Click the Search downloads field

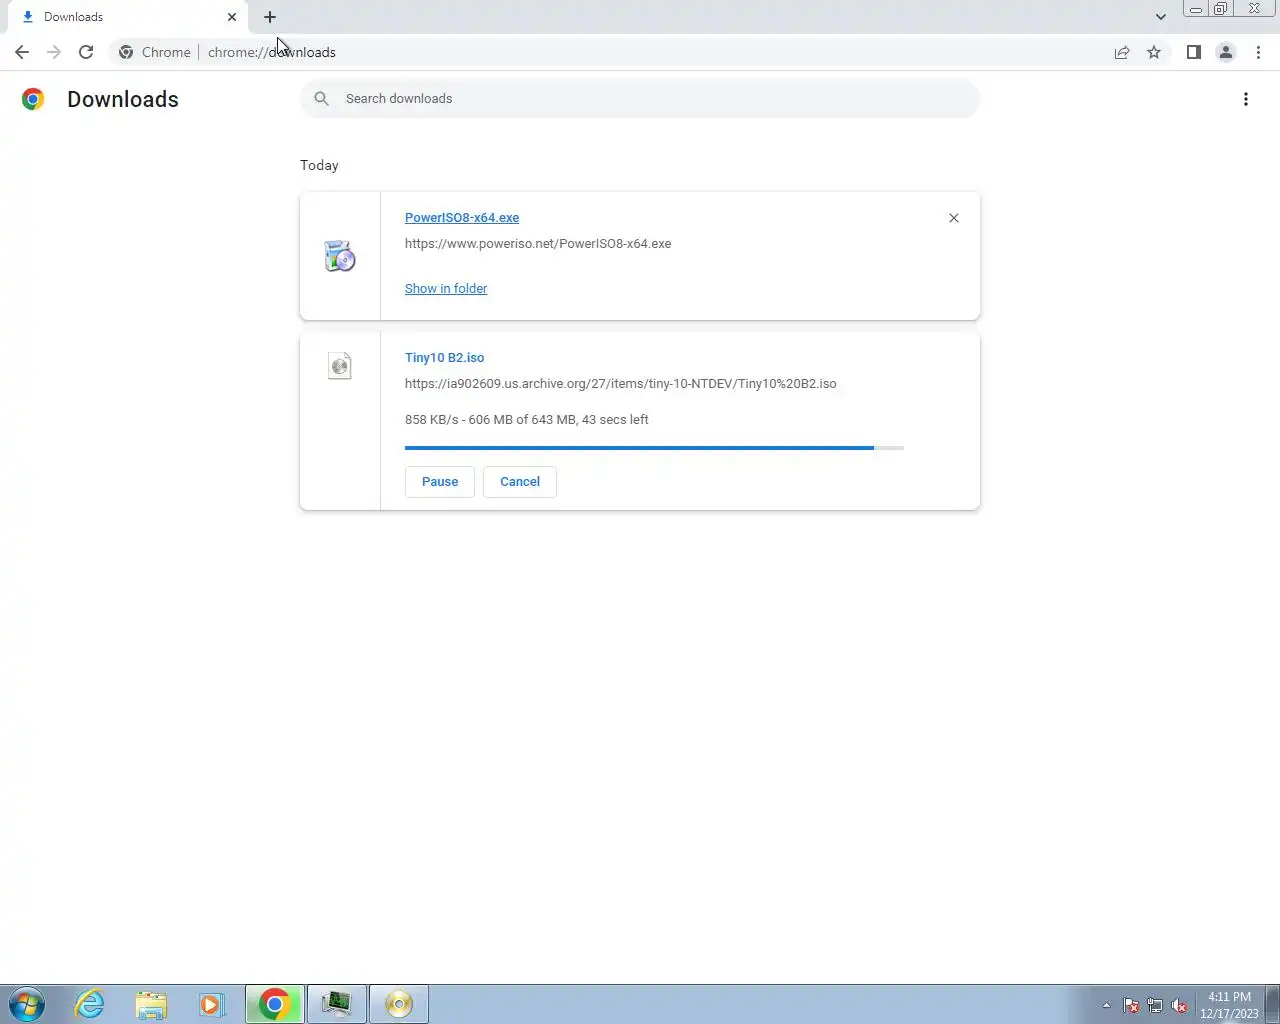(640, 99)
